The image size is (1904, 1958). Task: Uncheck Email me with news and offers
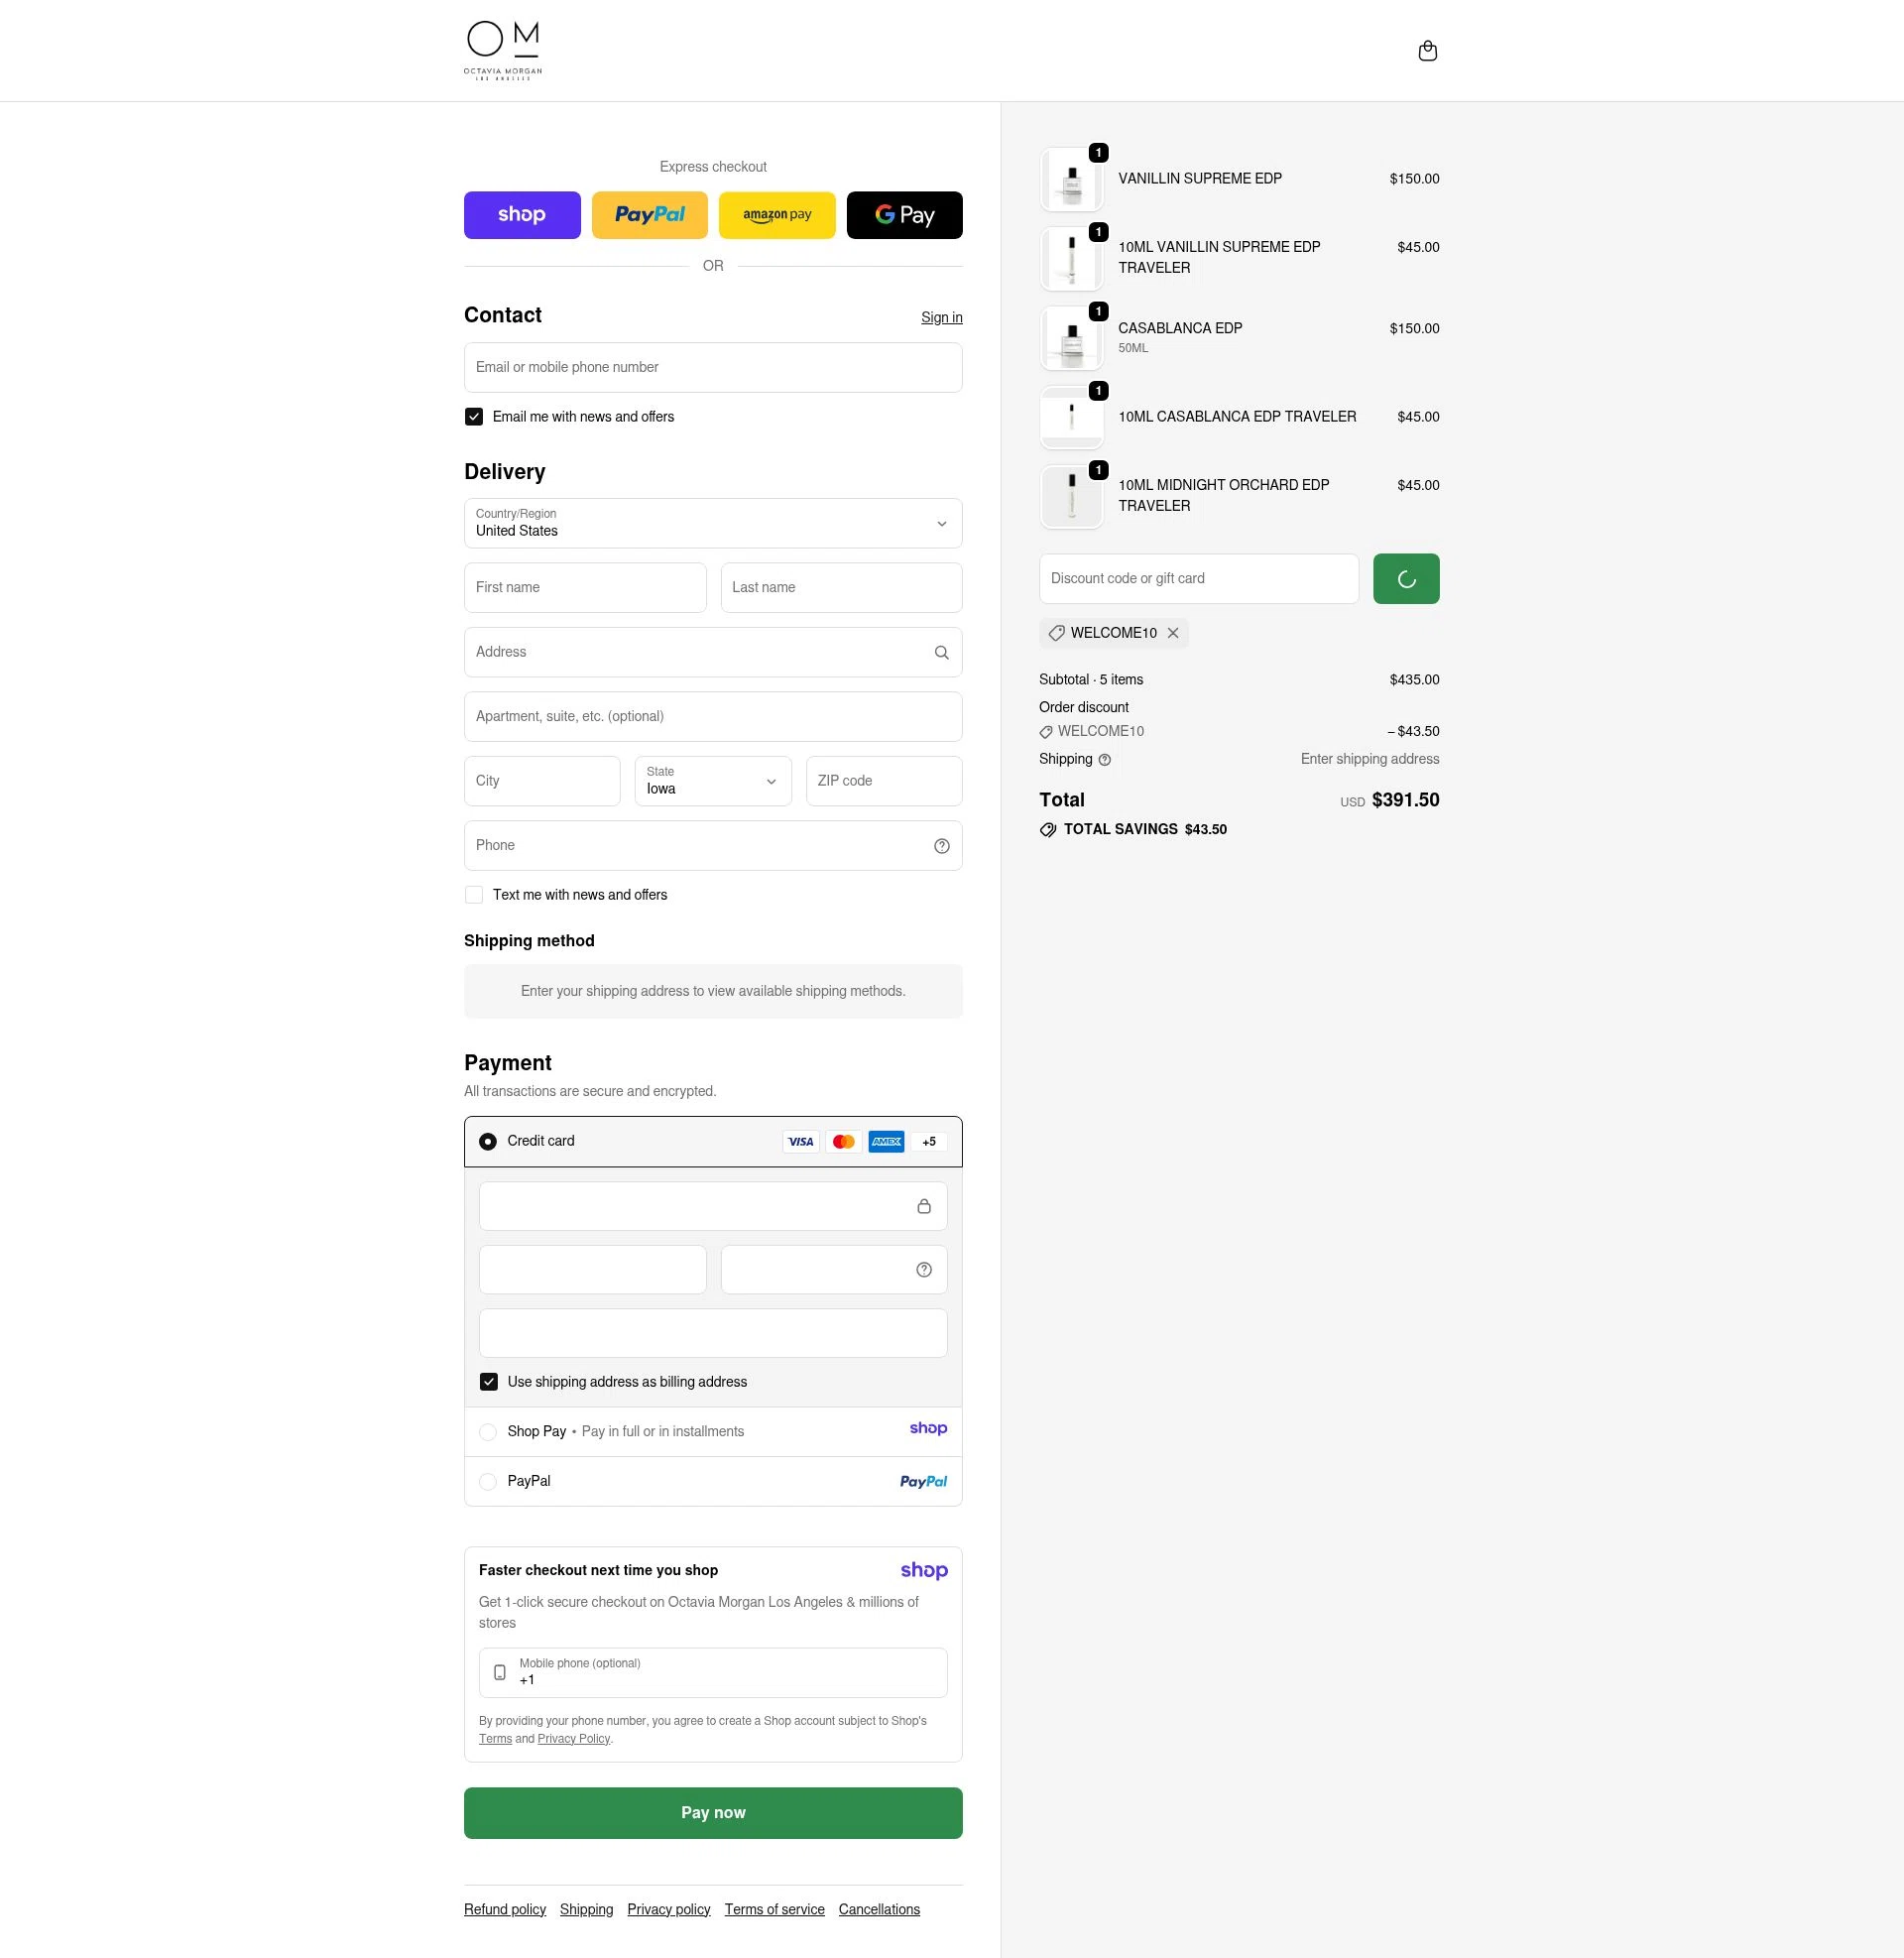click(x=474, y=416)
